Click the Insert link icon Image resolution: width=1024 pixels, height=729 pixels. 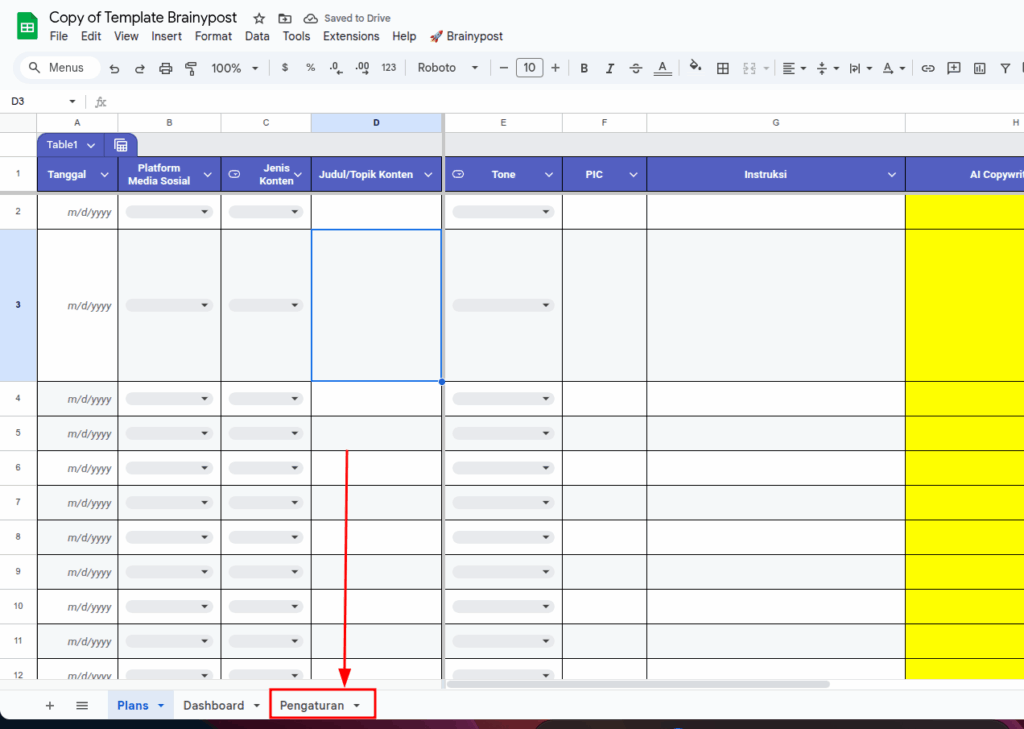(928, 68)
